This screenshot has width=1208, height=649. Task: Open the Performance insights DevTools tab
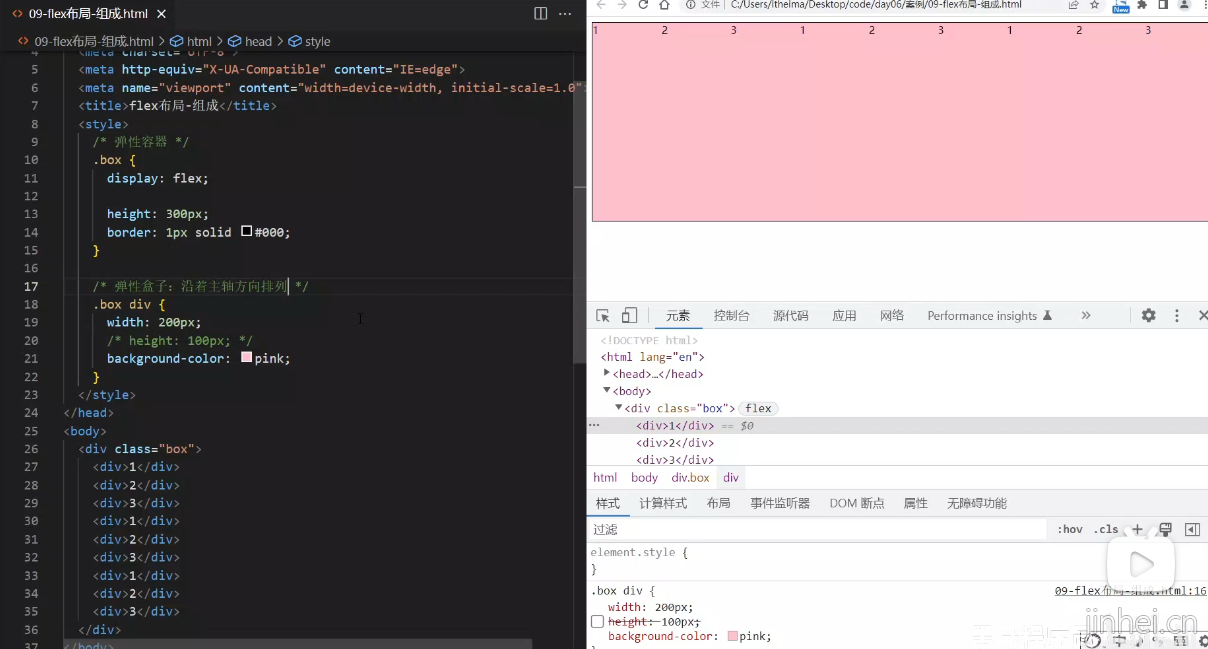click(x=989, y=316)
